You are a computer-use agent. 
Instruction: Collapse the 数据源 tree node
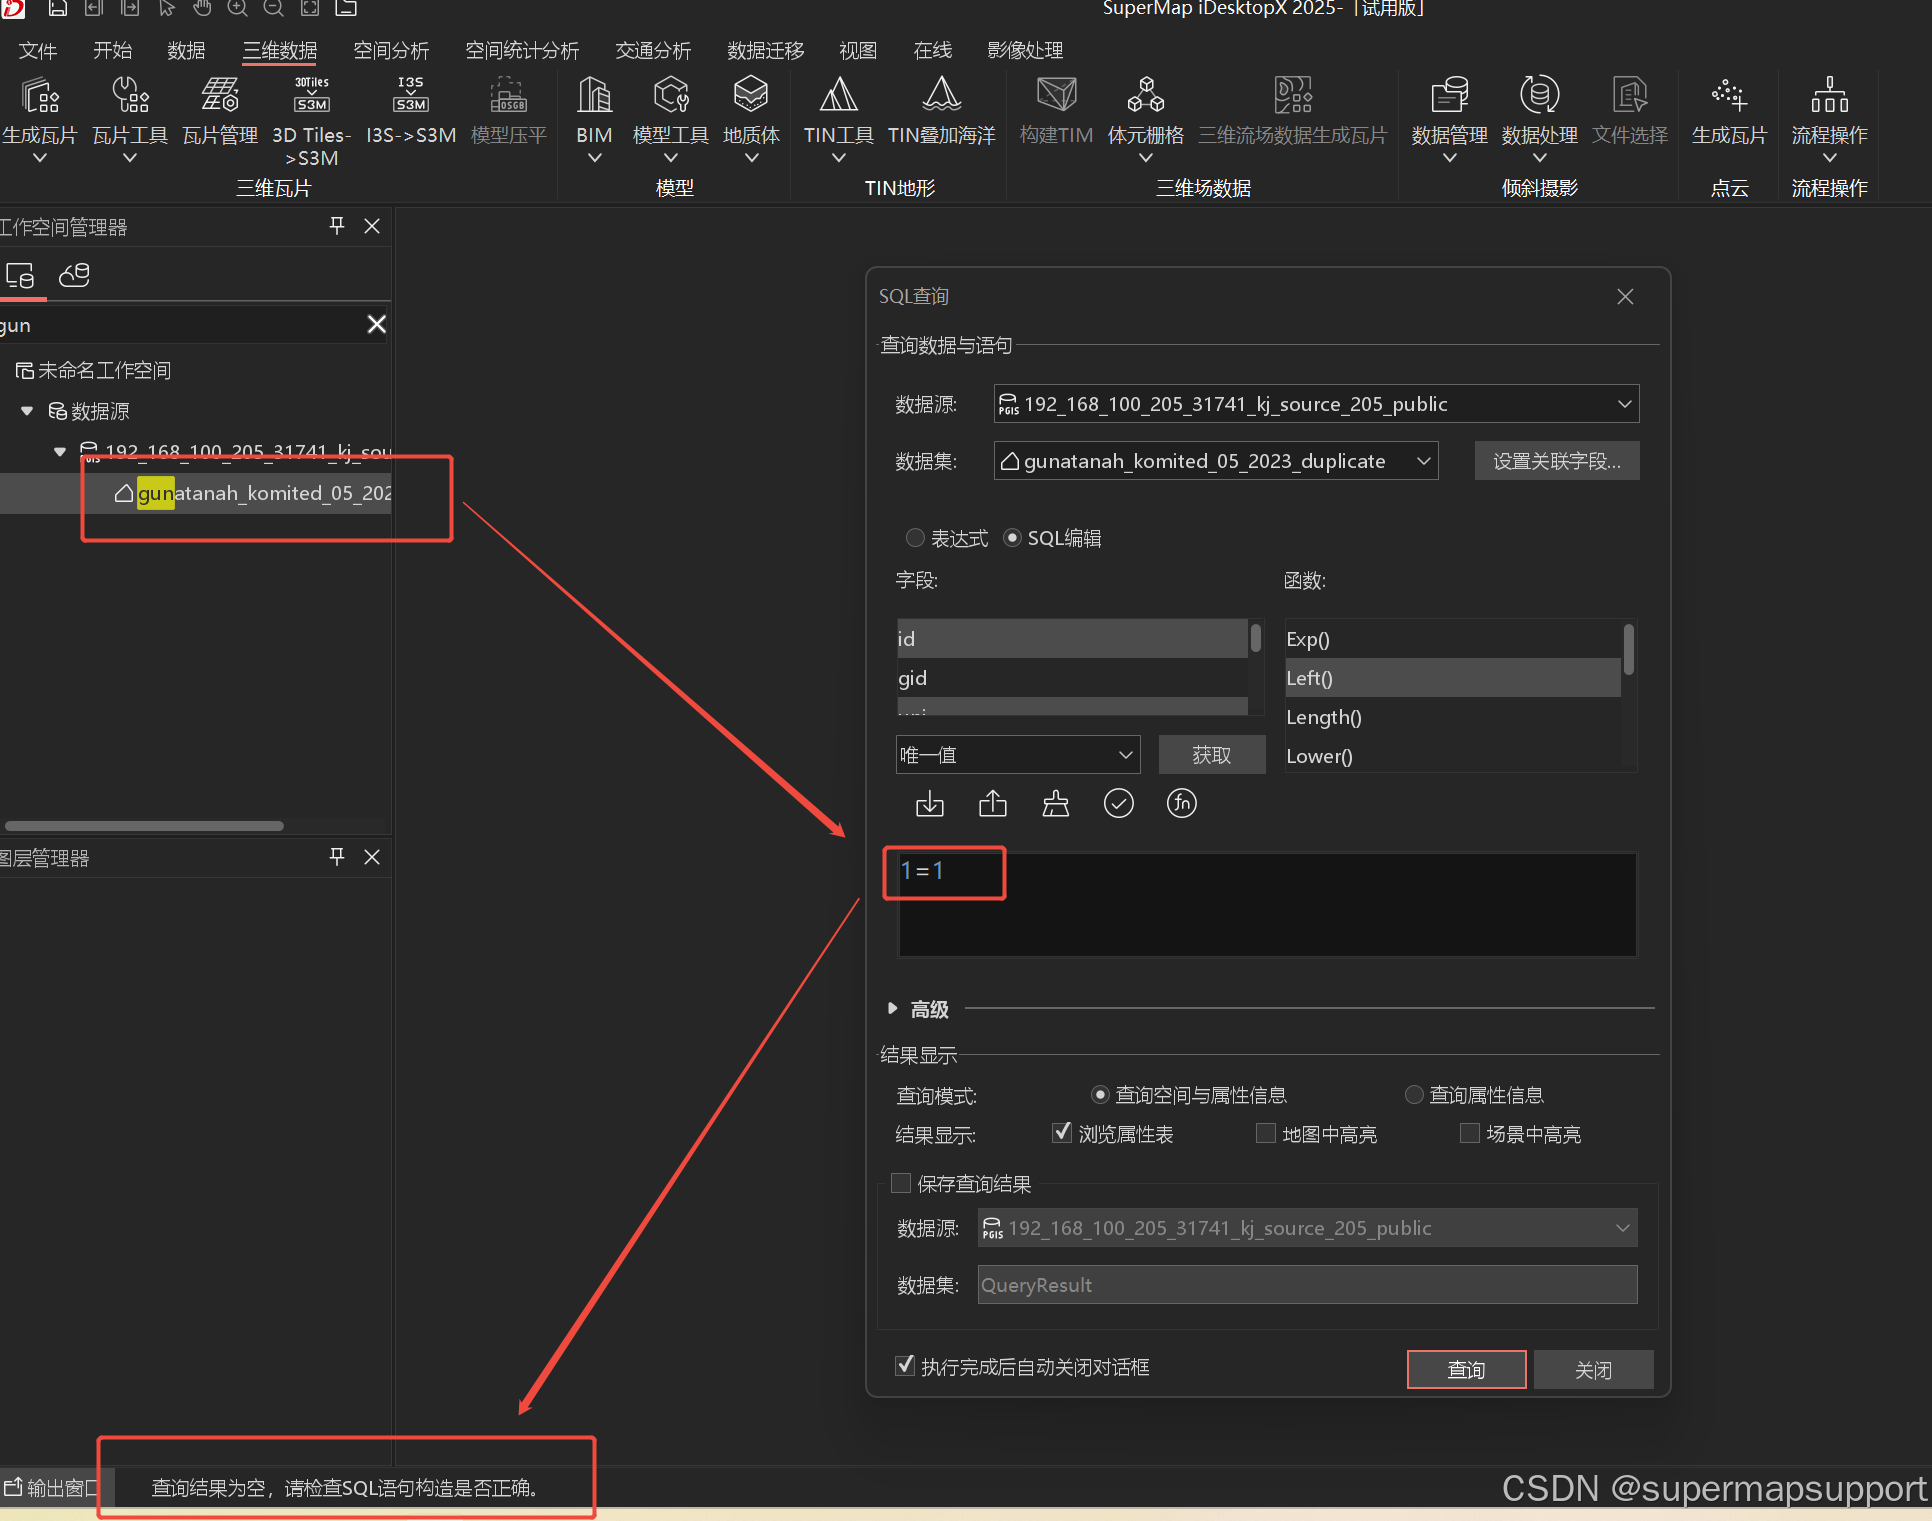(x=27, y=411)
